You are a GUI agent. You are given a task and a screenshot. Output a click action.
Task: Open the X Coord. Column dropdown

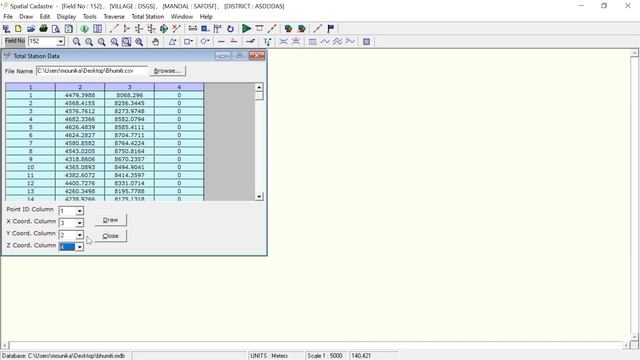[80, 223]
